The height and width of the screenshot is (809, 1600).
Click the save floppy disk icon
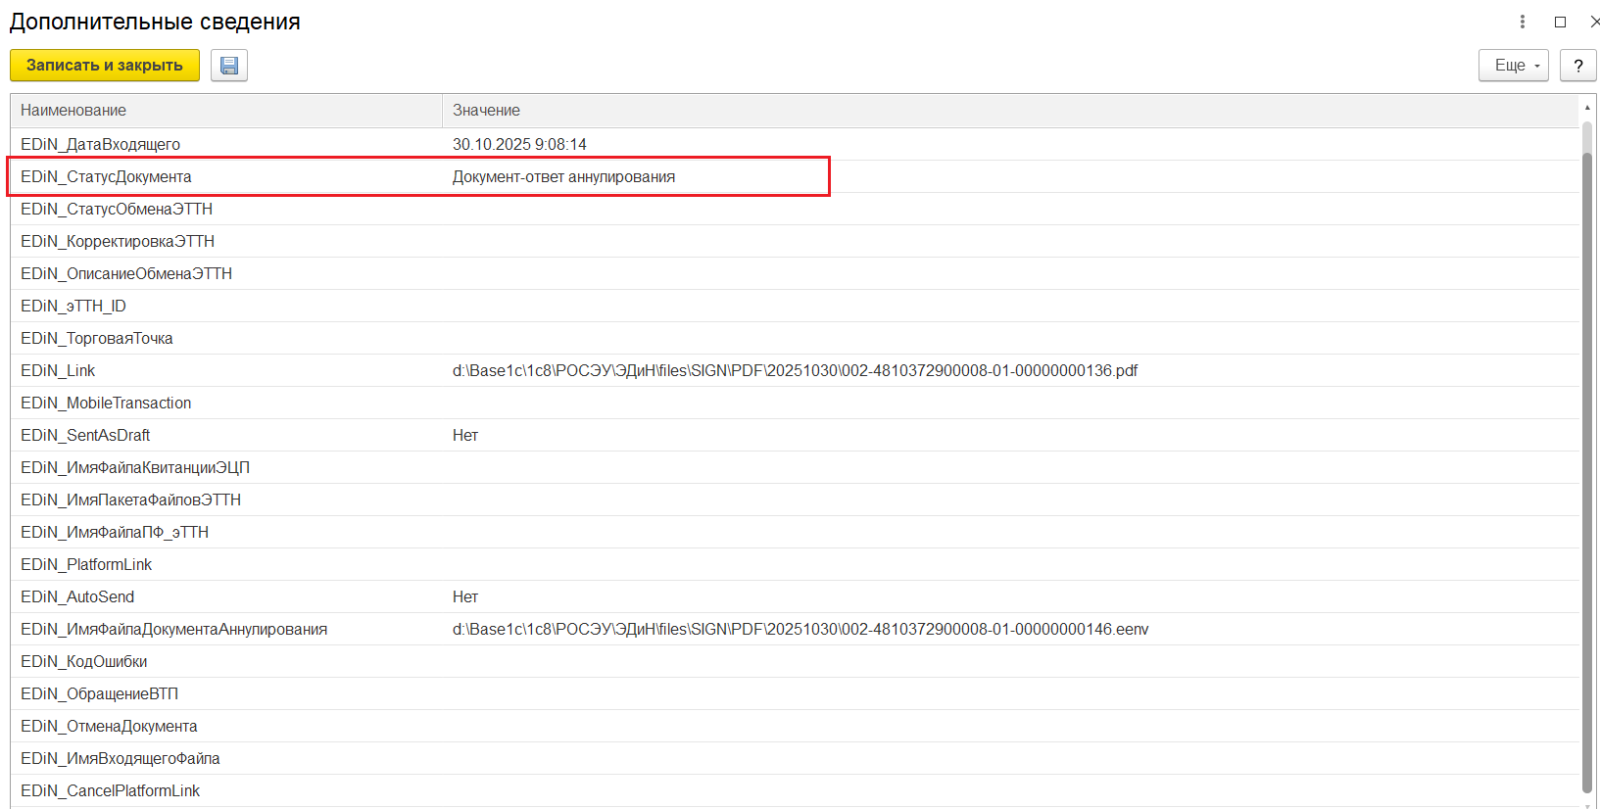(x=229, y=66)
